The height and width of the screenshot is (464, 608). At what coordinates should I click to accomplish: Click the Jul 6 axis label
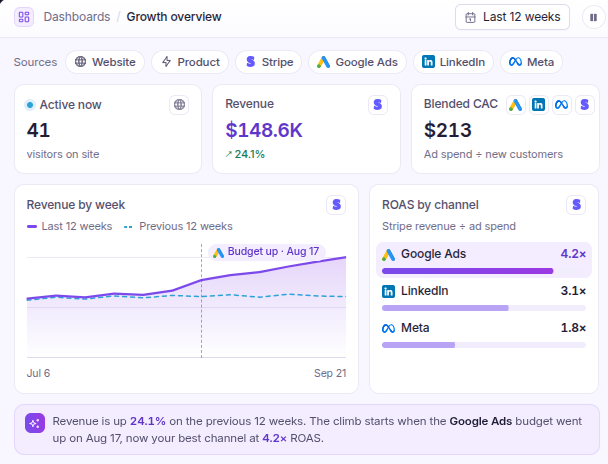pyautogui.click(x=38, y=373)
